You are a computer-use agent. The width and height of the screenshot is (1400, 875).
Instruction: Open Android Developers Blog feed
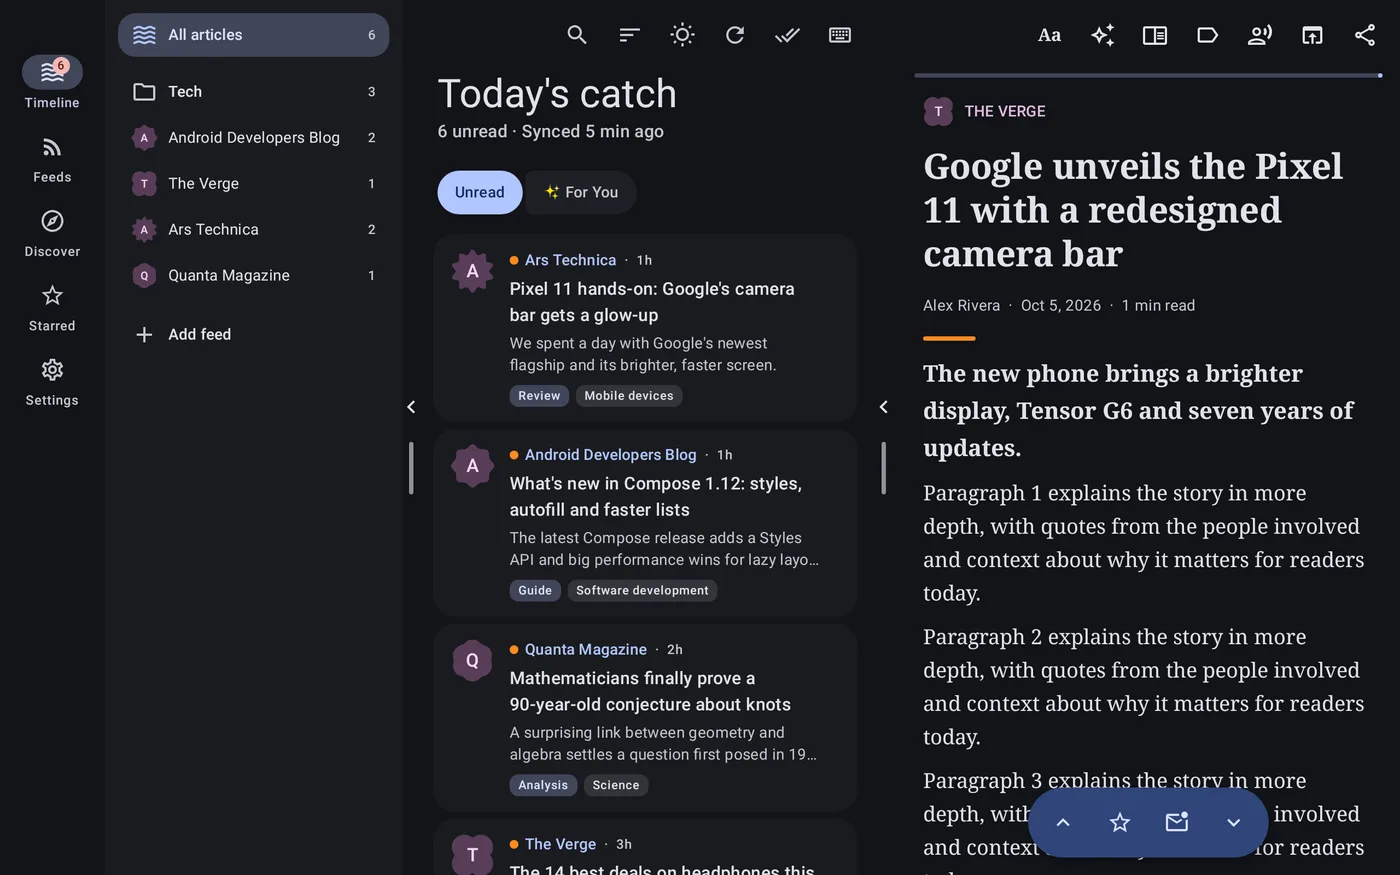tap(254, 137)
